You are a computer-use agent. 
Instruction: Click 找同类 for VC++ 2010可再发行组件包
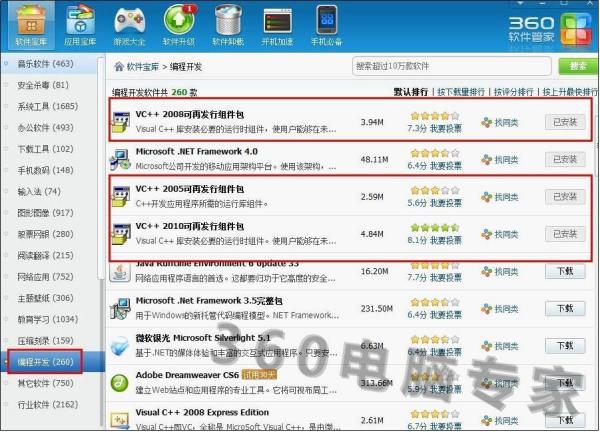click(500, 234)
